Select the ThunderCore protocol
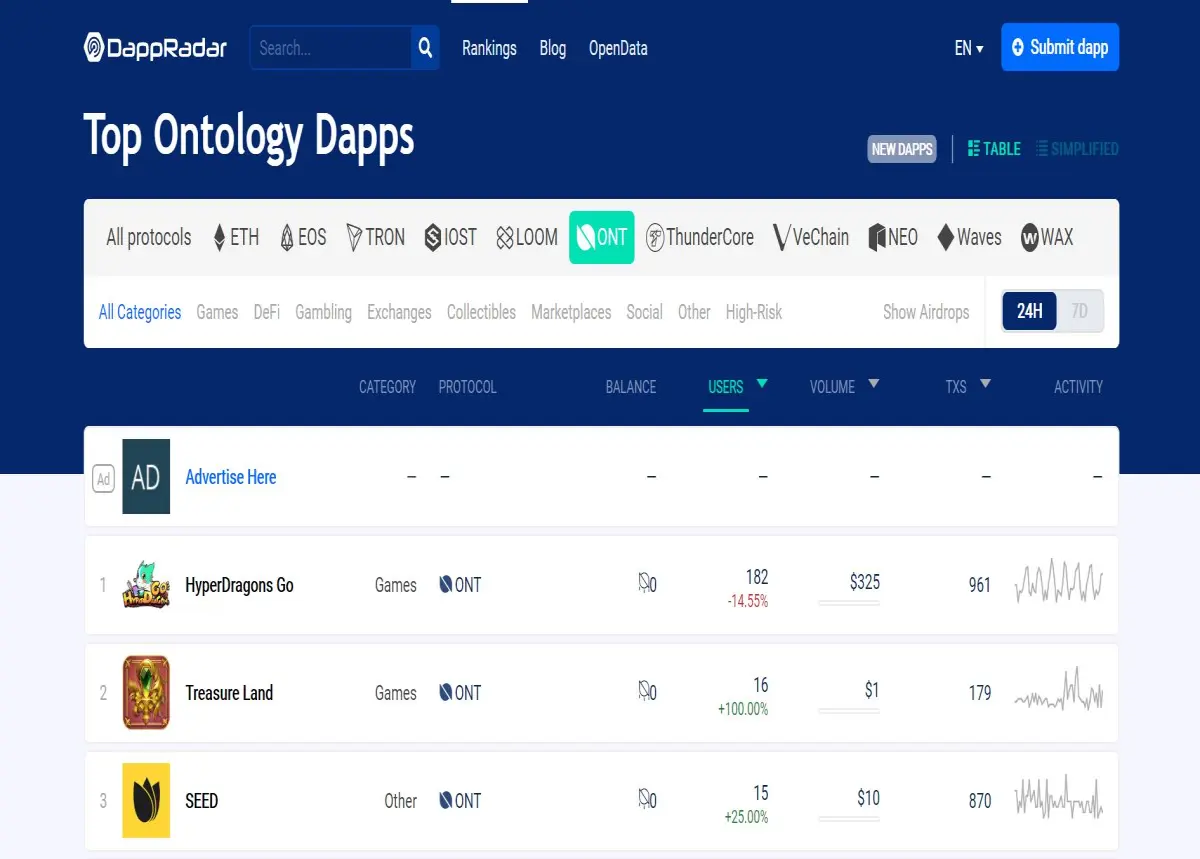 (x=700, y=237)
